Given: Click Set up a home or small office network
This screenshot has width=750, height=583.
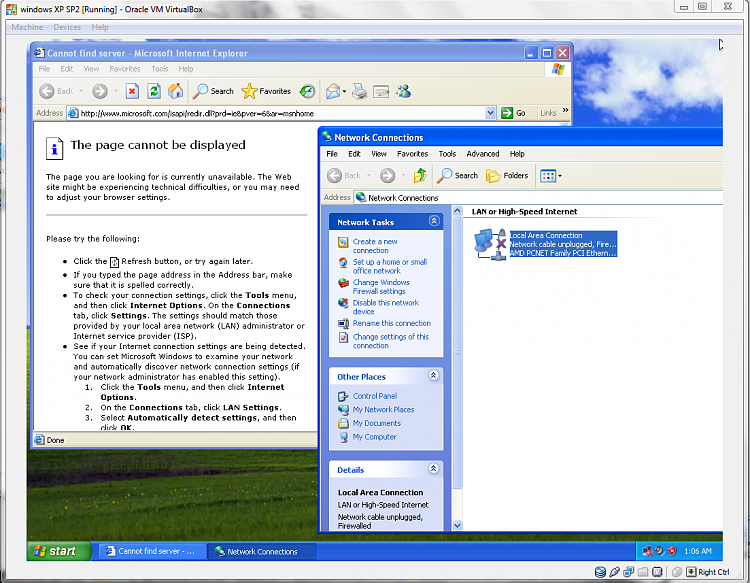Looking at the screenshot, I should (390, 266).
